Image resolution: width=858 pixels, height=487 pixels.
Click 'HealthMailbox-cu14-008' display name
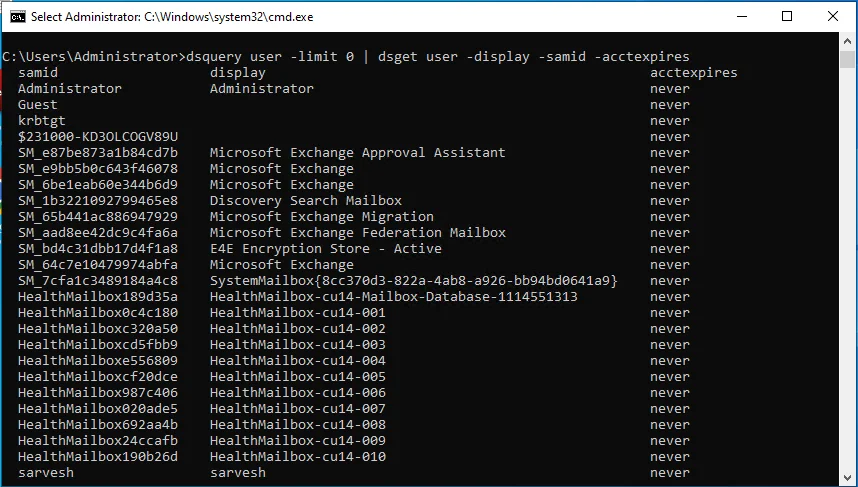click(x=298, y=425)
